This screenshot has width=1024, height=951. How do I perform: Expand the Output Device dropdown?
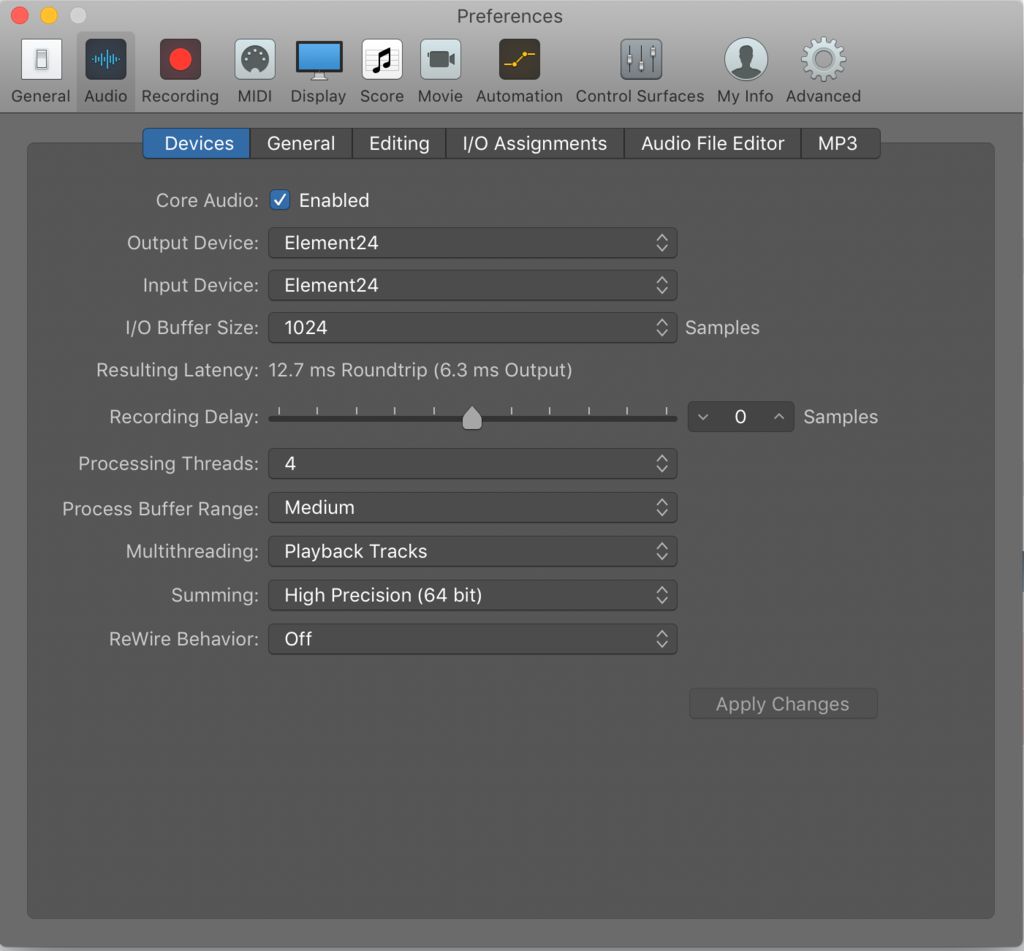[472, 243]
